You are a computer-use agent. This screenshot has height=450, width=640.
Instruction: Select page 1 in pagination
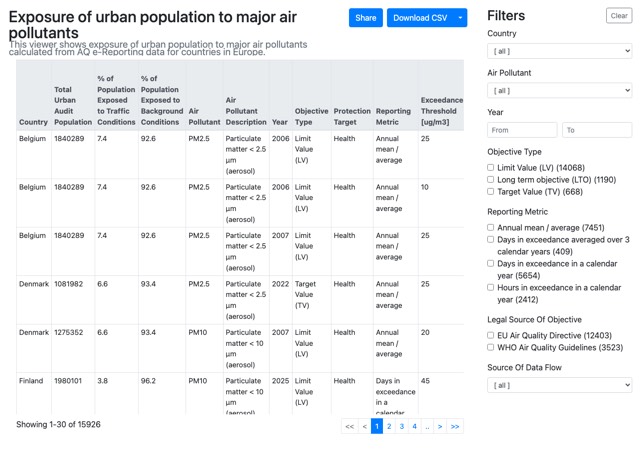(377, 426)
